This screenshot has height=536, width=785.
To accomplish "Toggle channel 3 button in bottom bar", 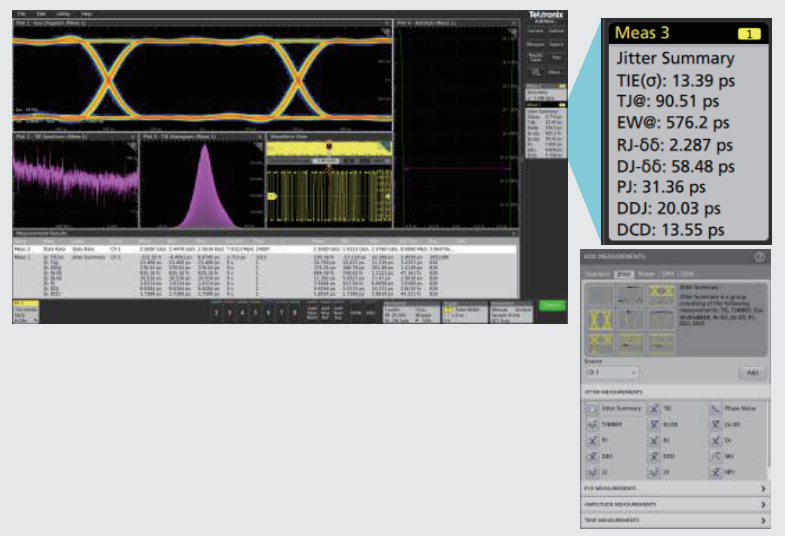I will coord(229,313).
